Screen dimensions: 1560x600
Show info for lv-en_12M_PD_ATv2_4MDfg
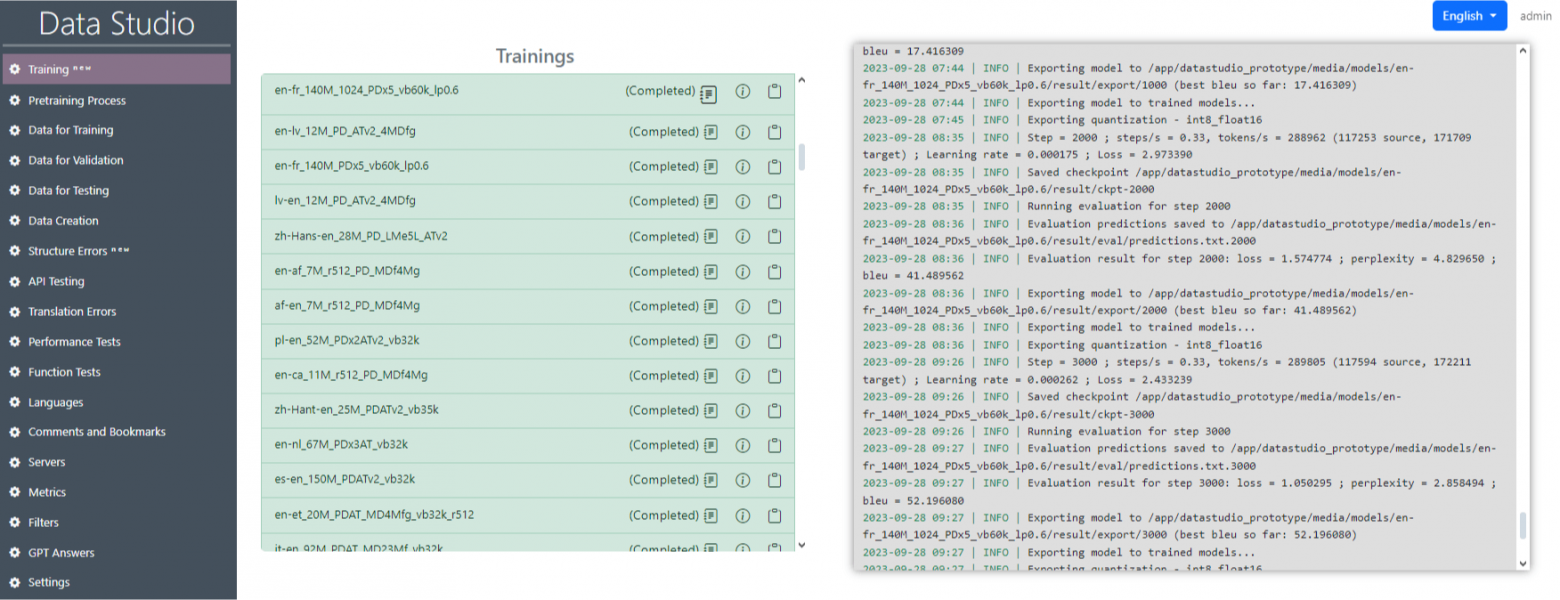pos(743,202)
